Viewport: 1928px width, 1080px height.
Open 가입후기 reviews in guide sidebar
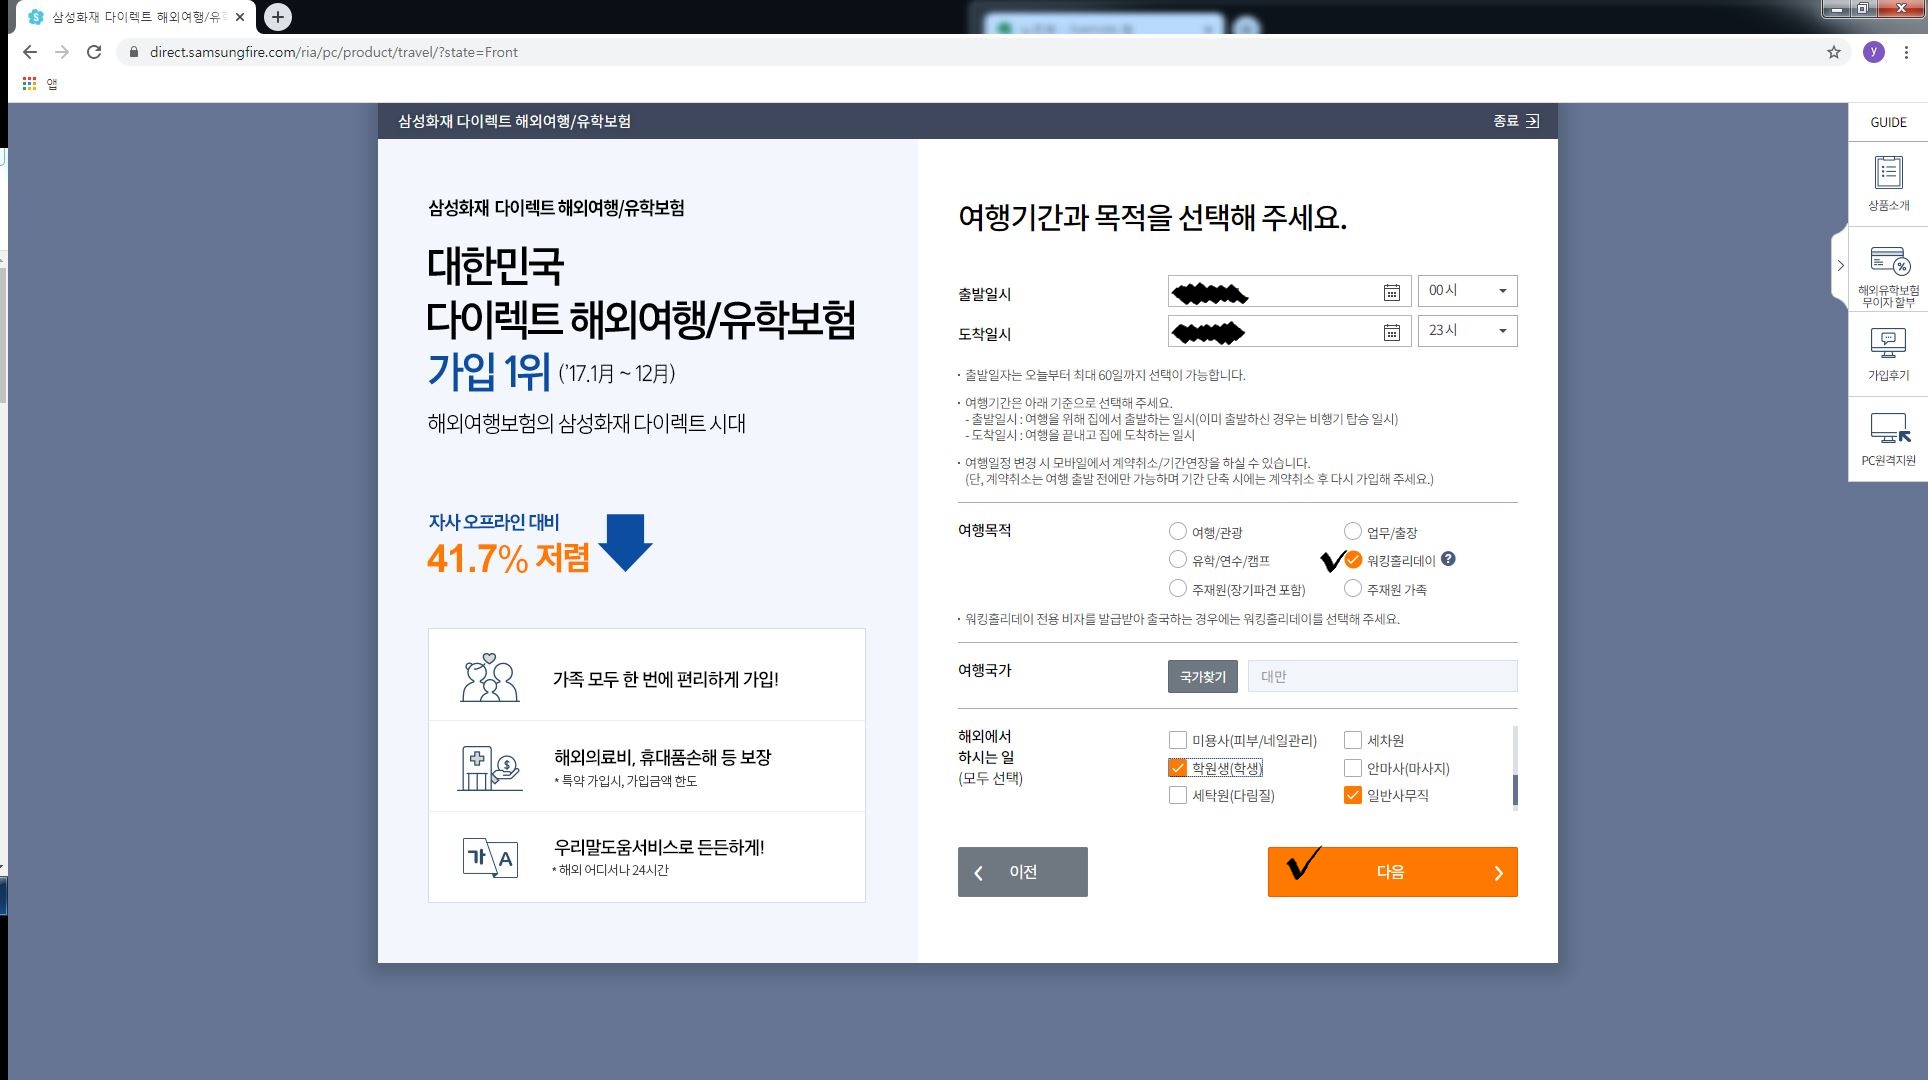pyautogui.click(x=1888, y=354)
